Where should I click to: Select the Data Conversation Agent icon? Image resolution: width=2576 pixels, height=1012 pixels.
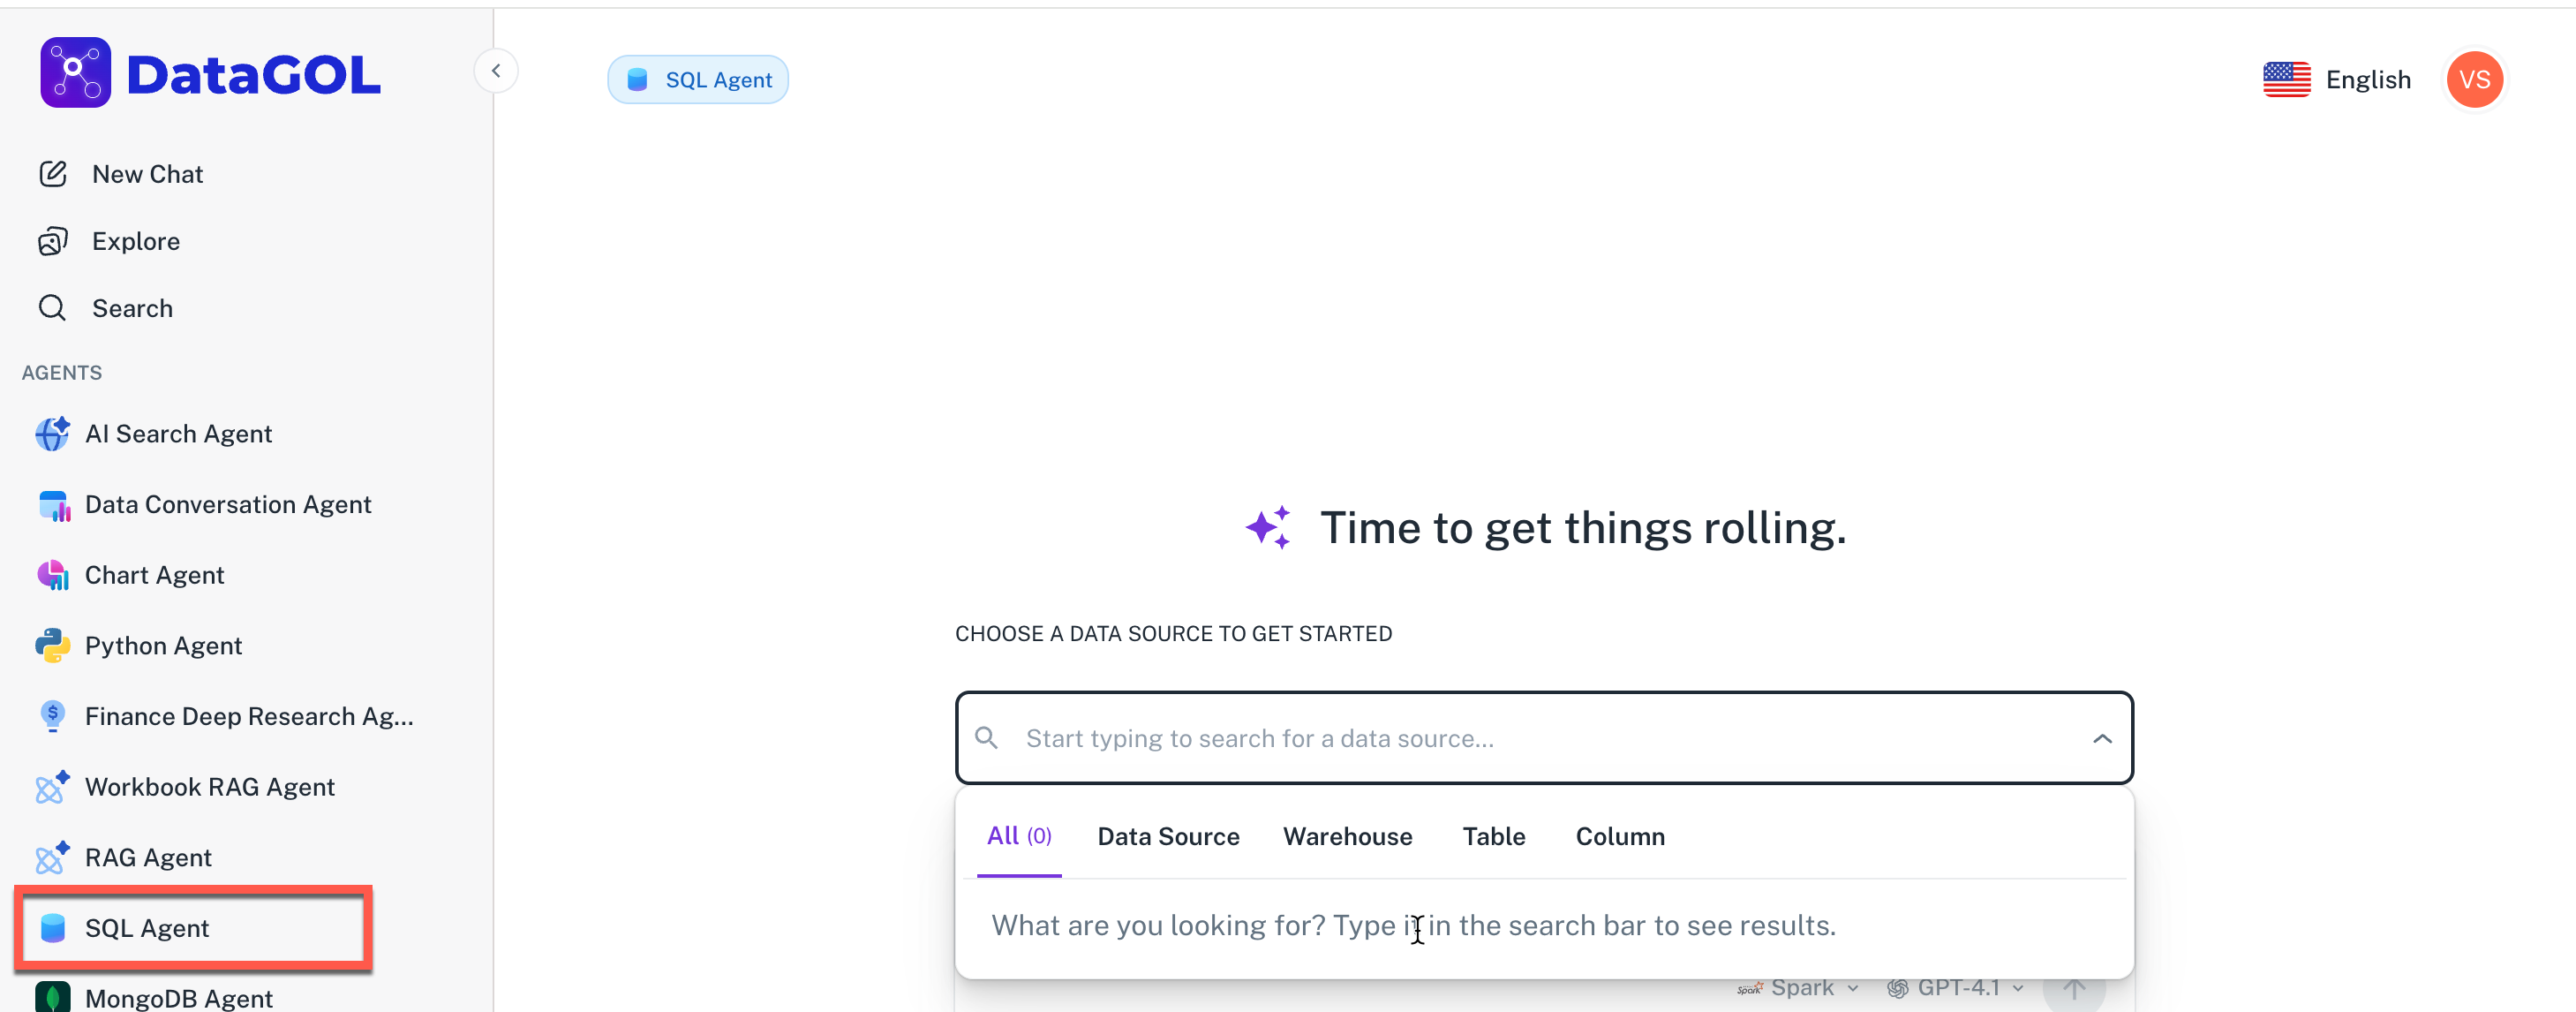coord(52,505)
